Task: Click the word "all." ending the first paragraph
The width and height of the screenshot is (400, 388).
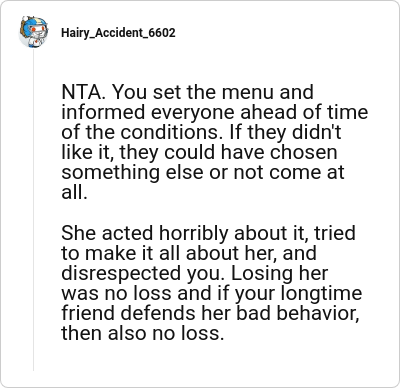Action: [74, 192]
